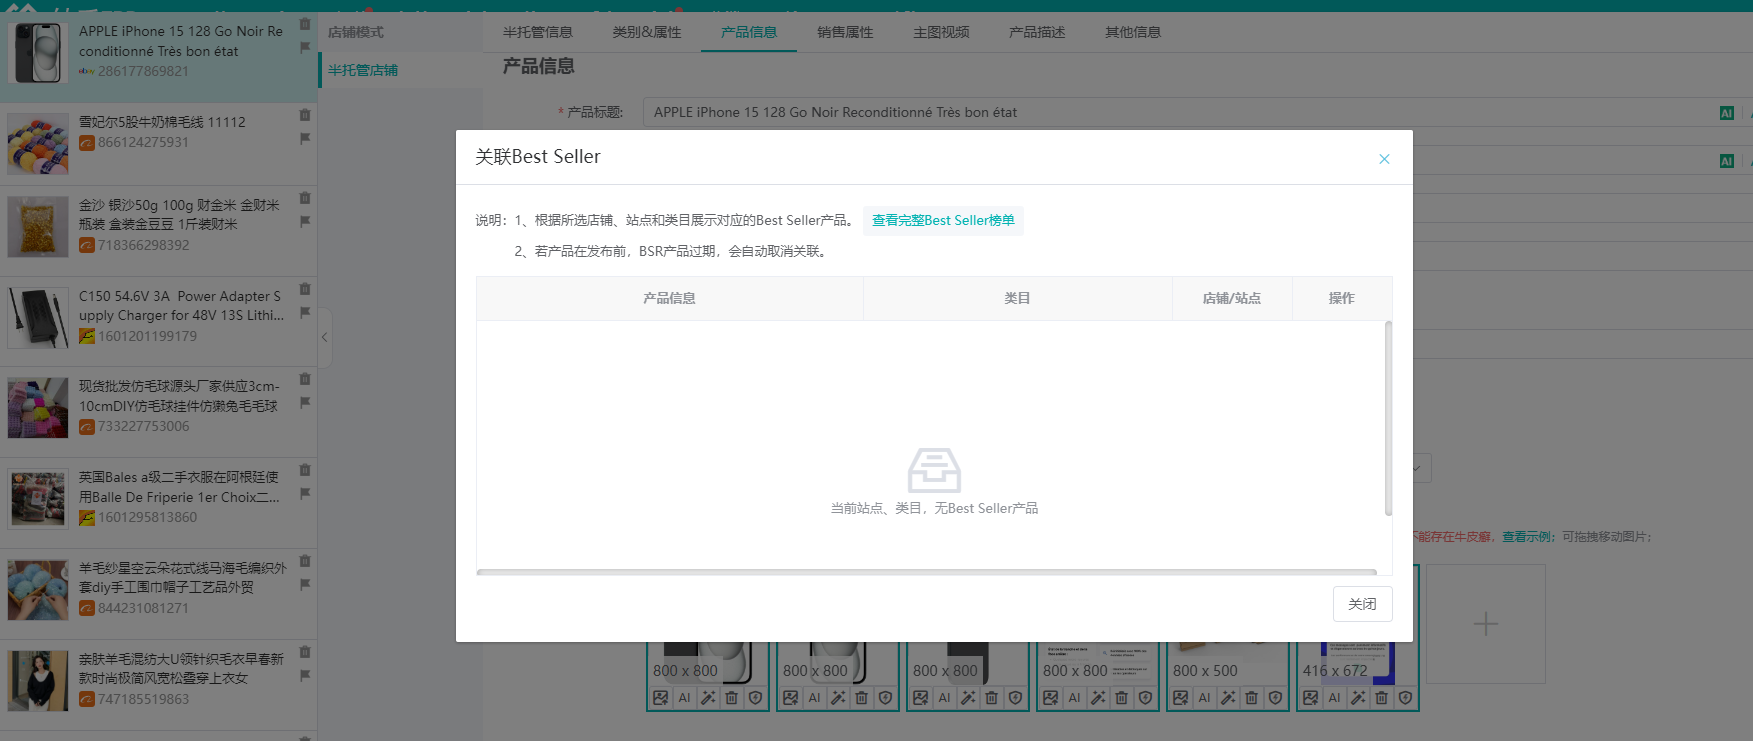Screen dimensions: 1753x741
Task: Run the shield check on first 800 x 800 picture
Action: click(x=756, y=698)
